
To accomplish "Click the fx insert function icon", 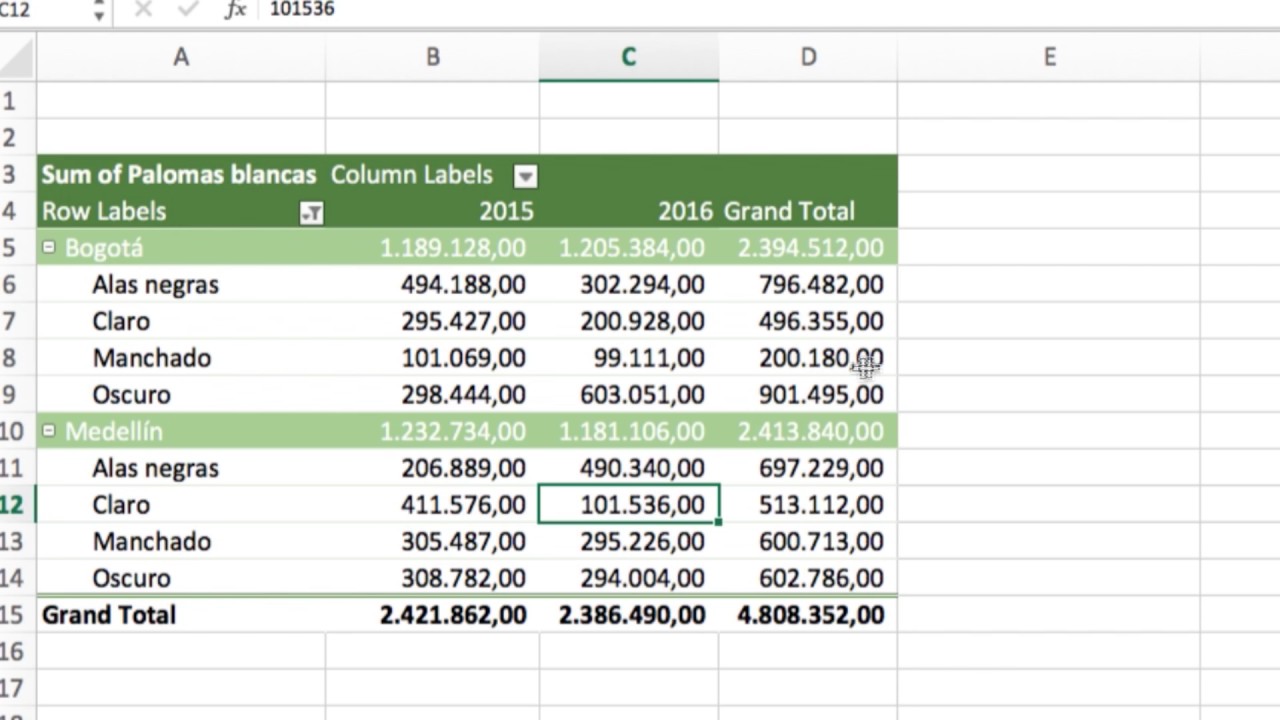I will coord(235,10).
